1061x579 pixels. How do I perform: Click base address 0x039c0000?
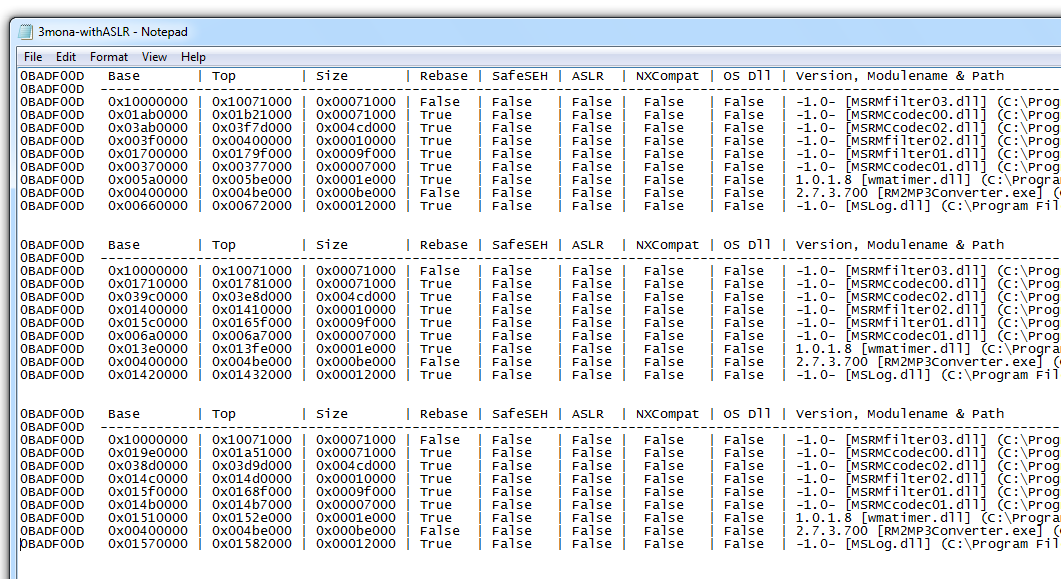pyautogui.click(x=148, y=297)
